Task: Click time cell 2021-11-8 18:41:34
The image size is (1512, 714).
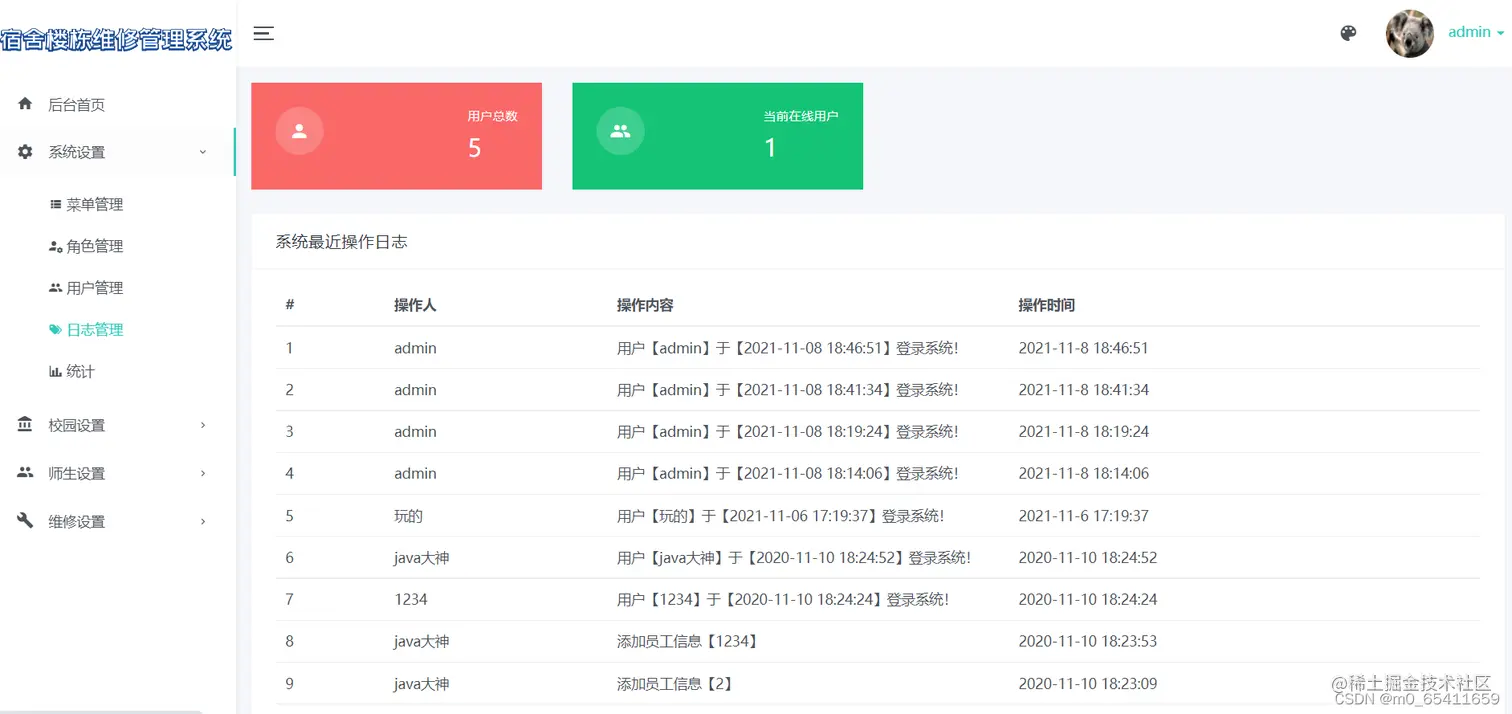Action: [1084, 390]
